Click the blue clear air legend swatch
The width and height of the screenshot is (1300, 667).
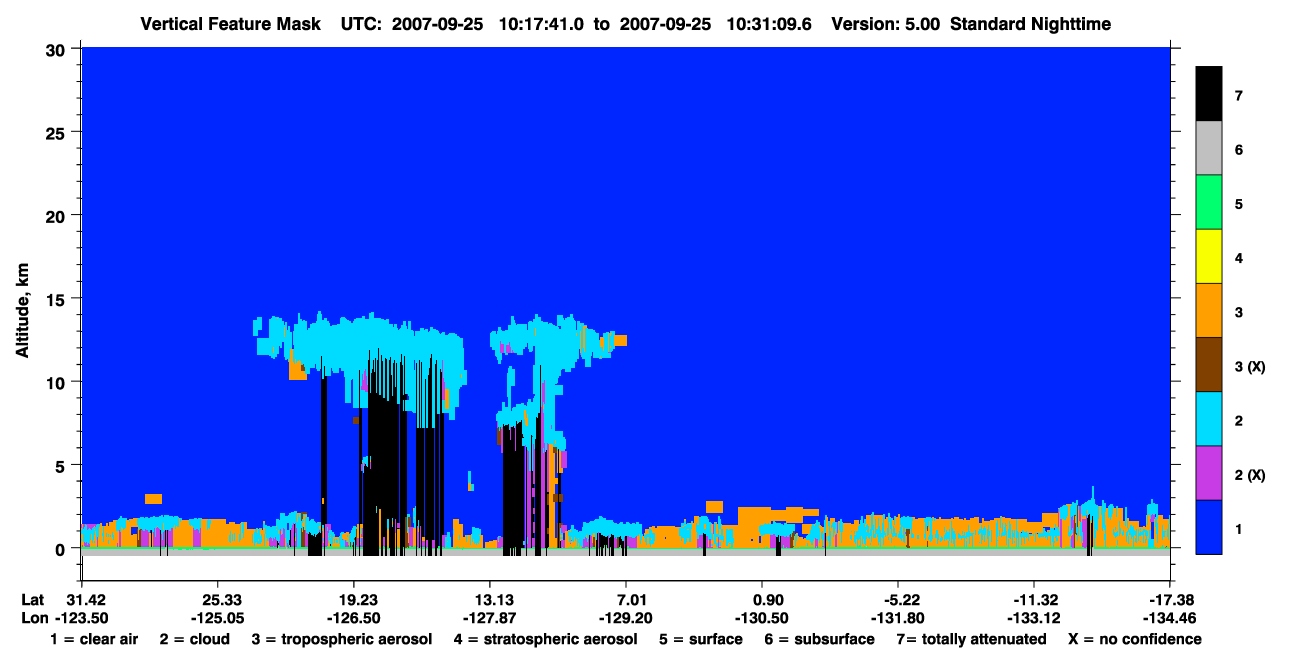click(1209, 526)
